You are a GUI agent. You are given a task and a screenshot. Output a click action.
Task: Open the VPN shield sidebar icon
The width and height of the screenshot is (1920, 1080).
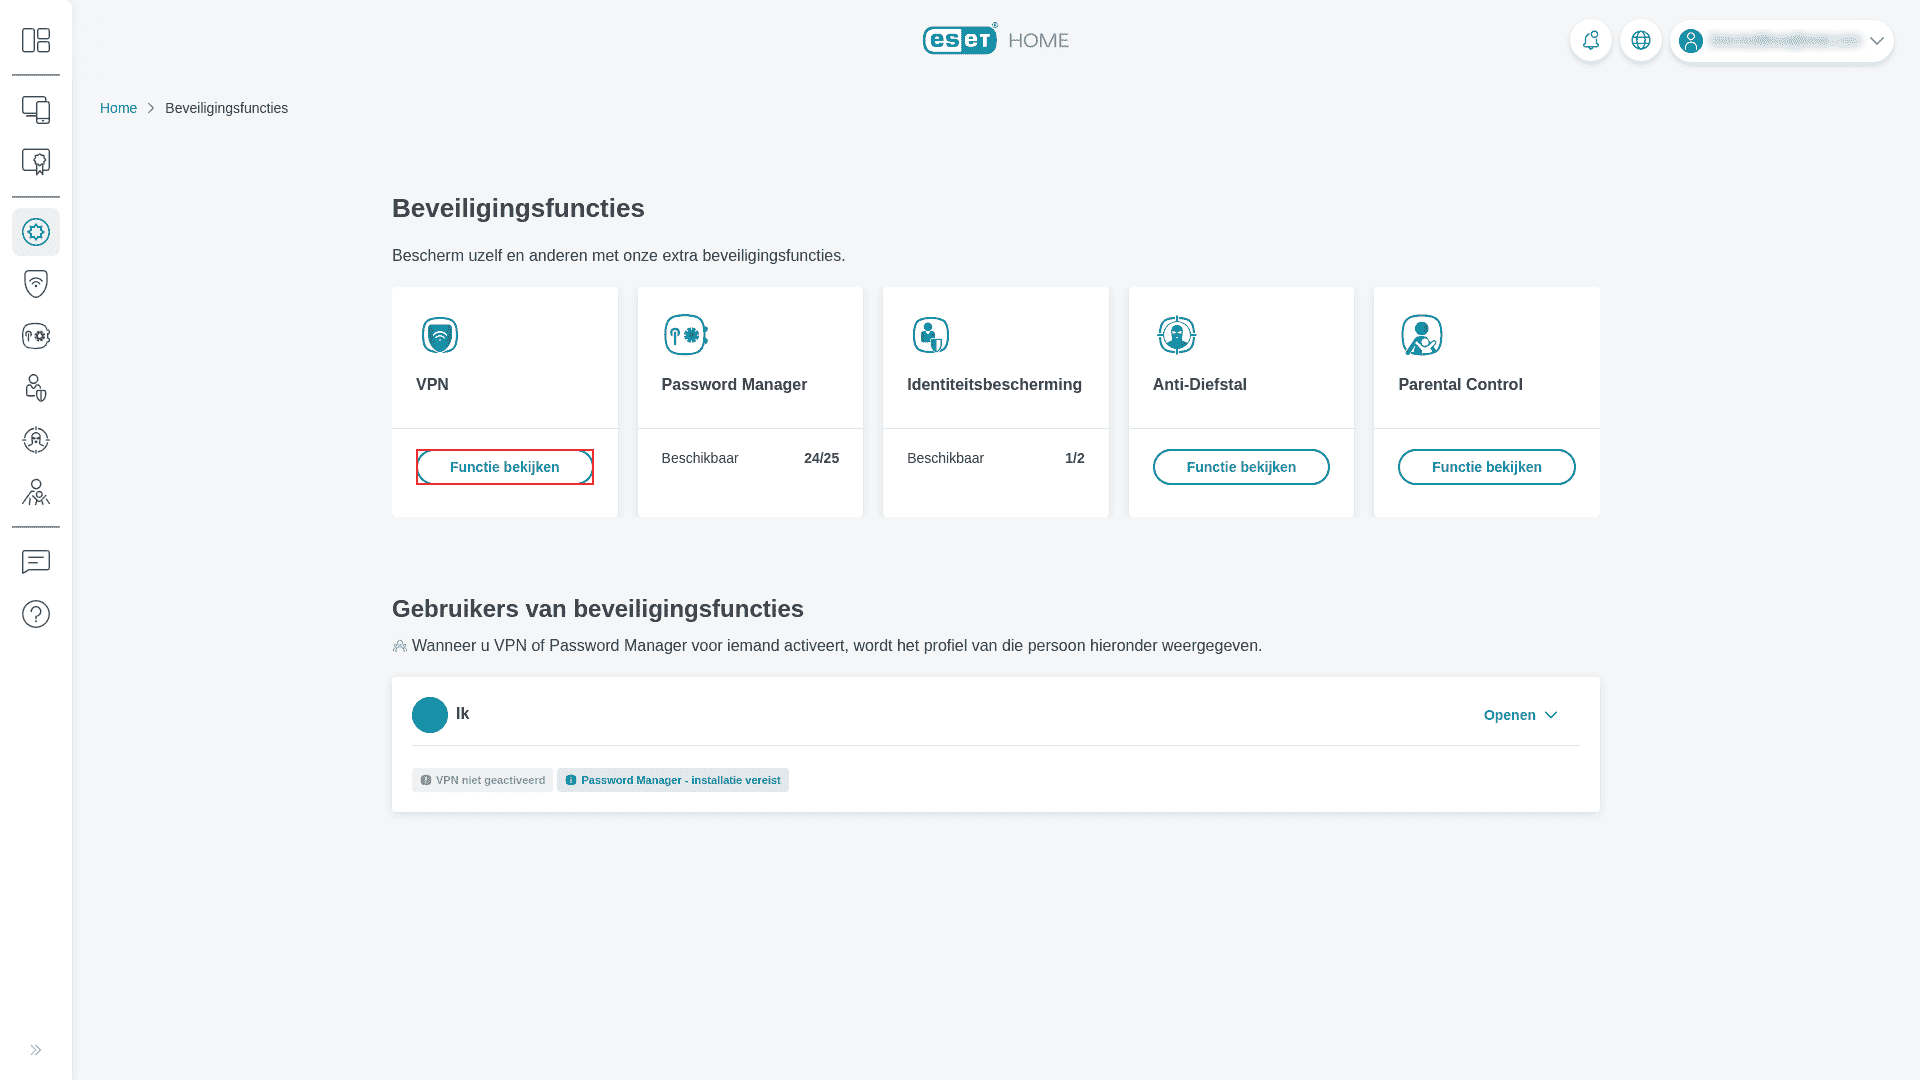tap(36, 284)
